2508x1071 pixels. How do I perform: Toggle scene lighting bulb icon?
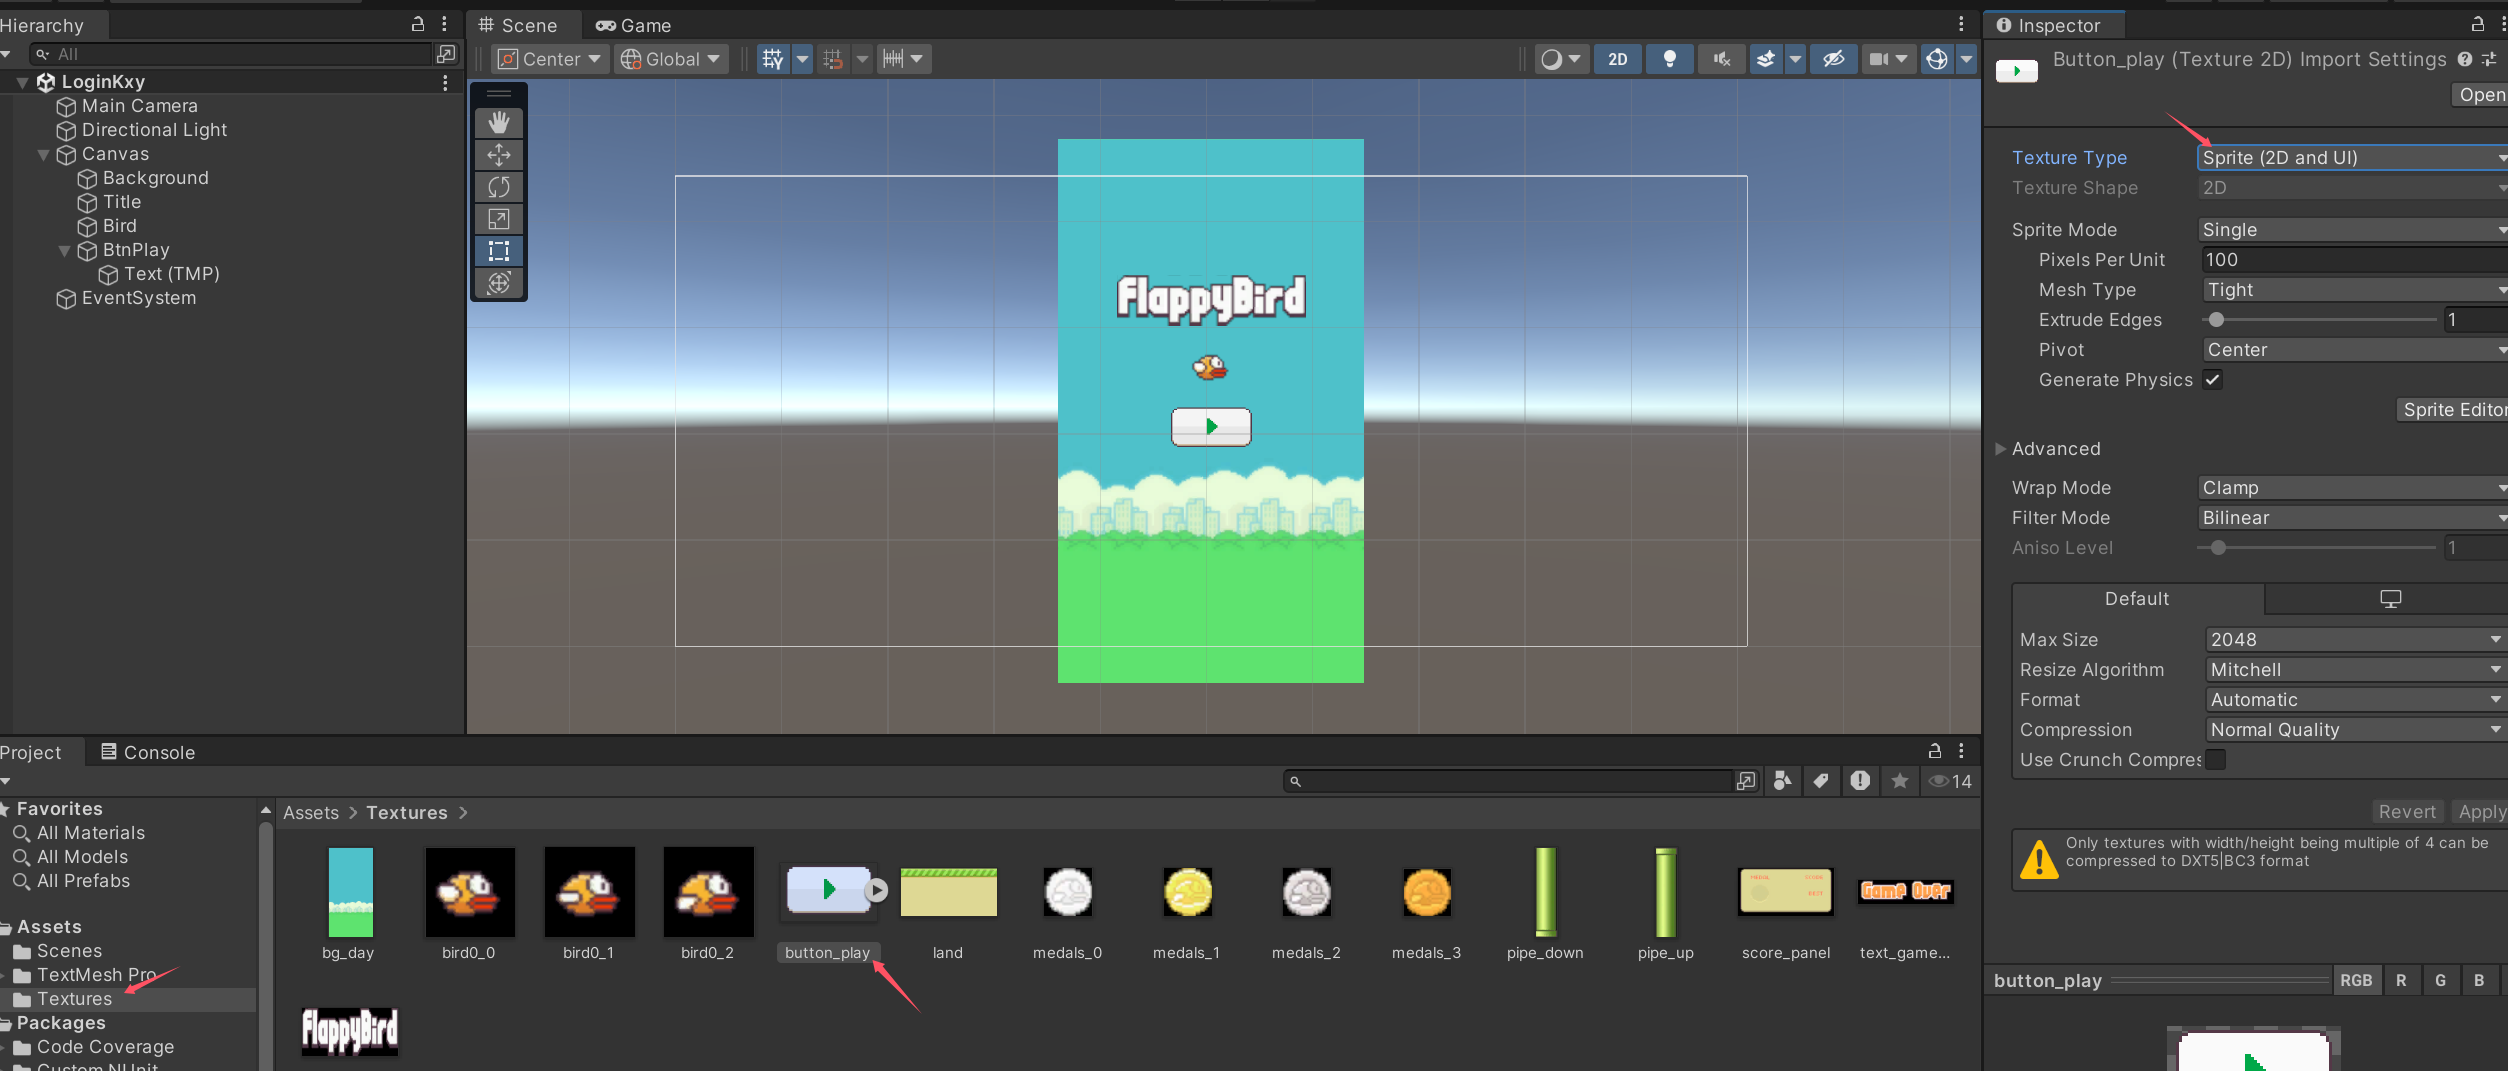[x=1669, y=59]
